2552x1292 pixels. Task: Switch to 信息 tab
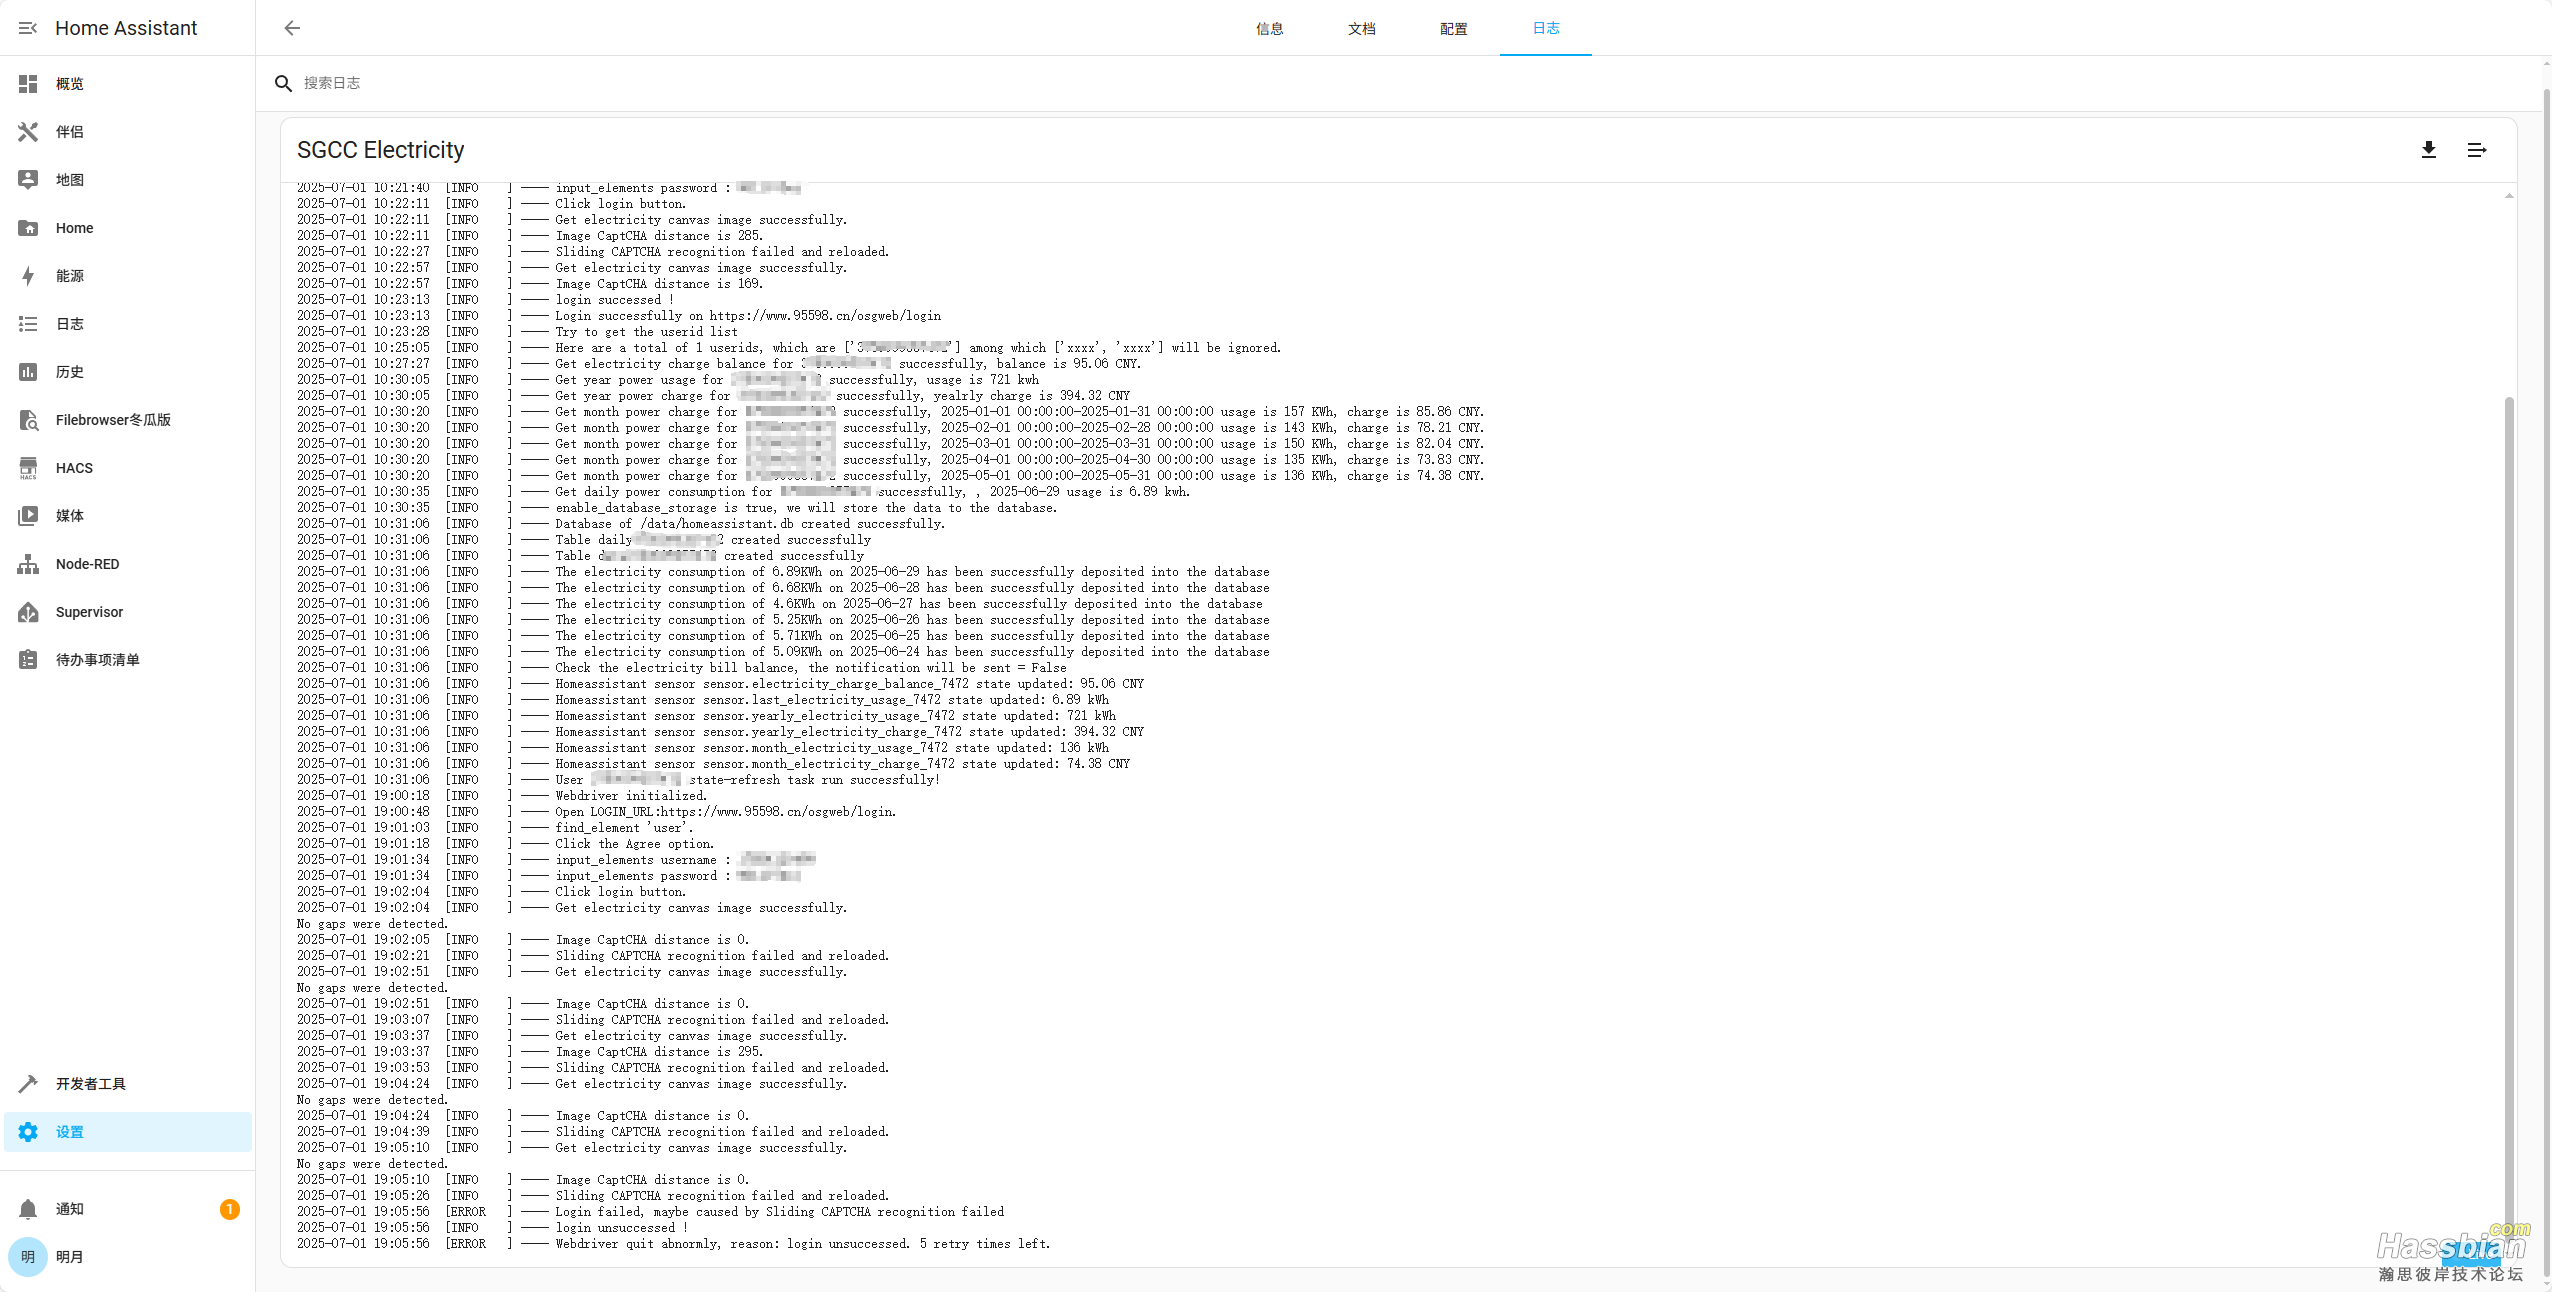pyautogui.click(x=1270, y=28)
